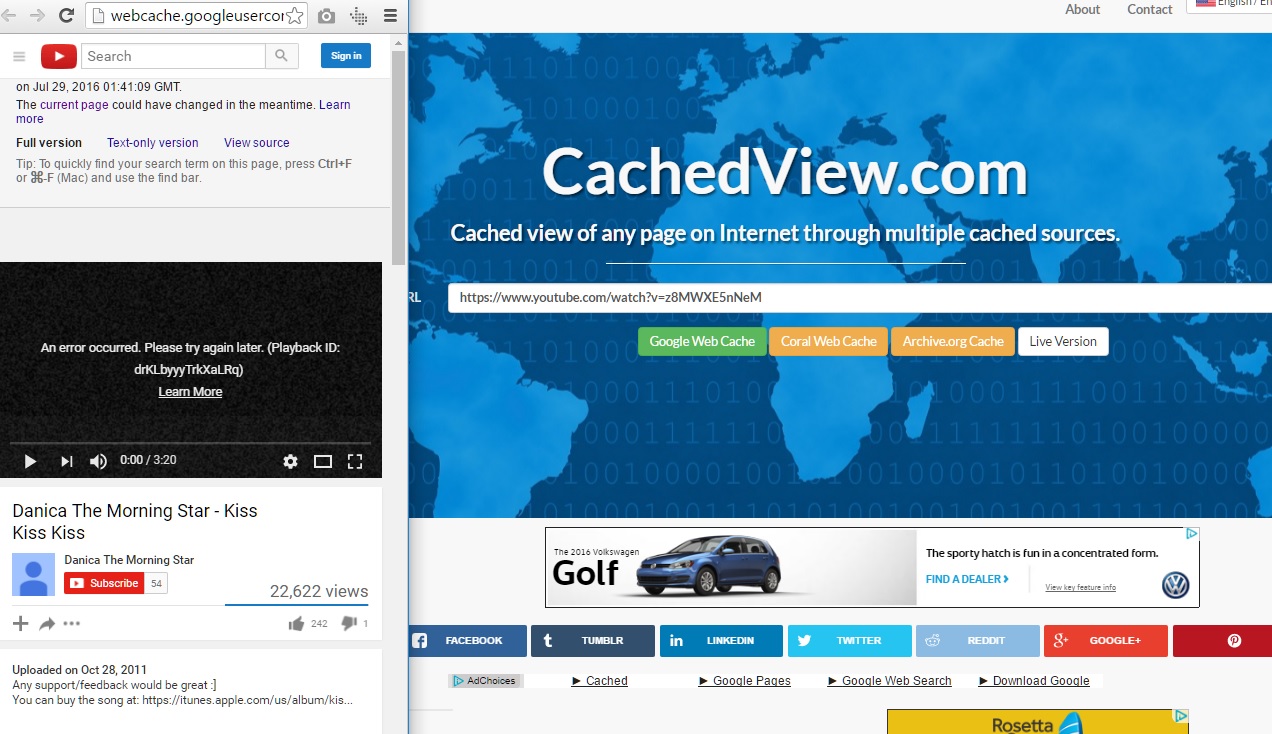Share on LinkedIn
Image resolution: width=1272 pixels, height=734 pixels.
click(721, 641)
